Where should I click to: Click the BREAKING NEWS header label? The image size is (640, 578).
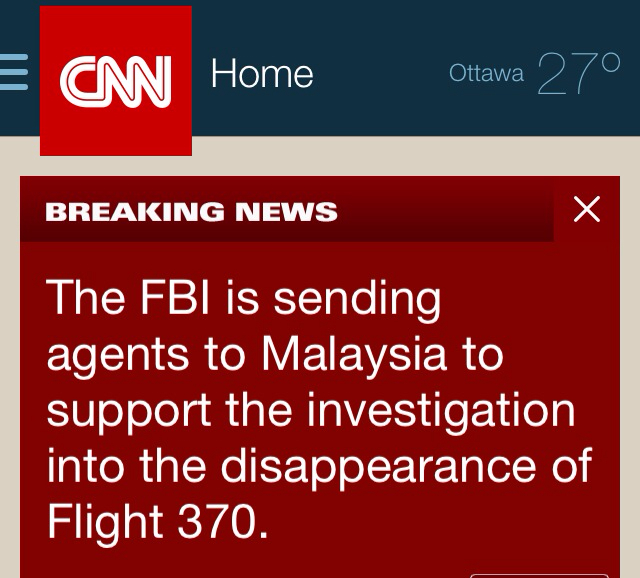pyautogui.click(x=192, y=212)
